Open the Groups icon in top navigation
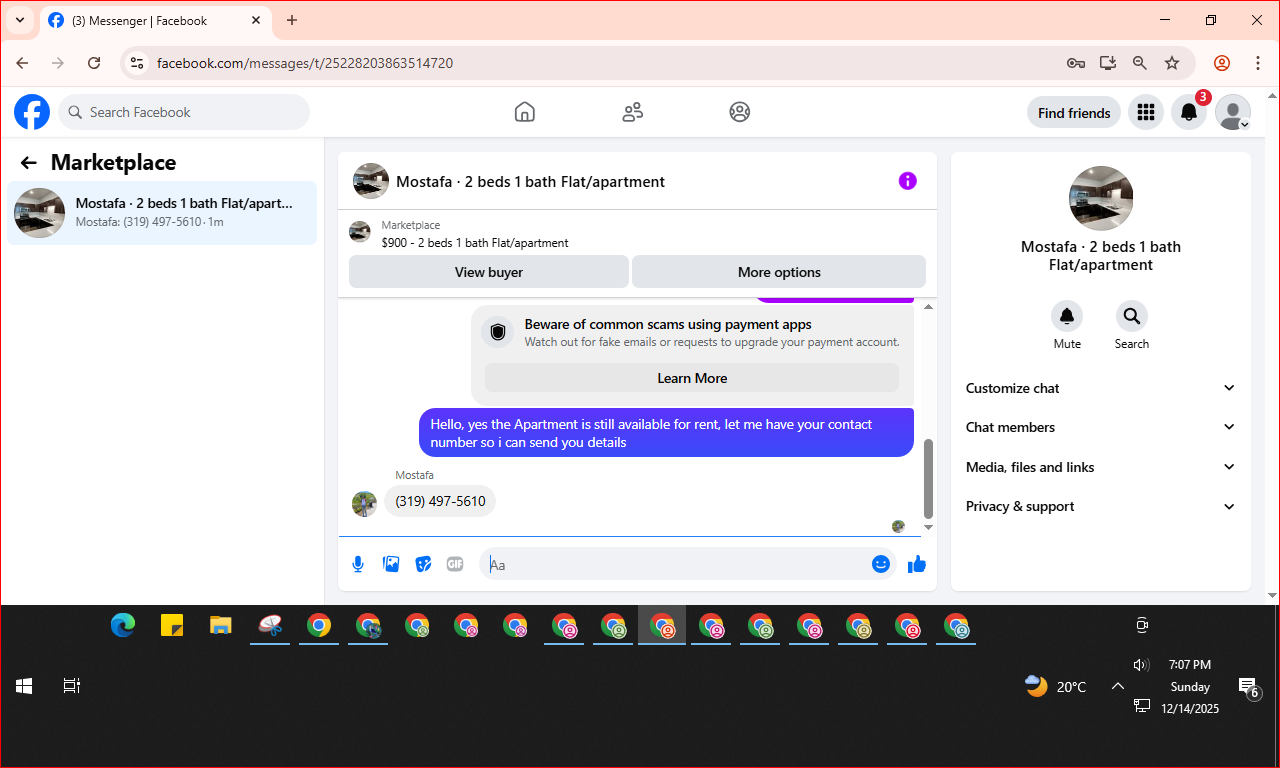1280x768 pixels. [x=740, y=112]
